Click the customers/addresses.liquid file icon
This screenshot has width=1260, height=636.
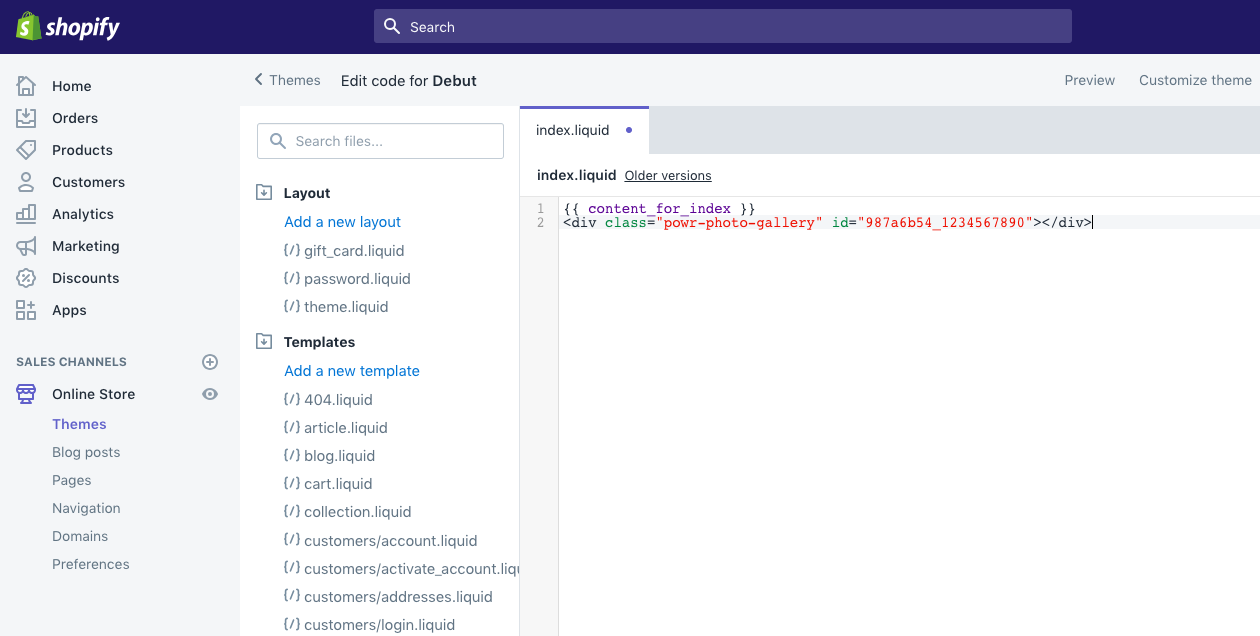tap(291, 596)
